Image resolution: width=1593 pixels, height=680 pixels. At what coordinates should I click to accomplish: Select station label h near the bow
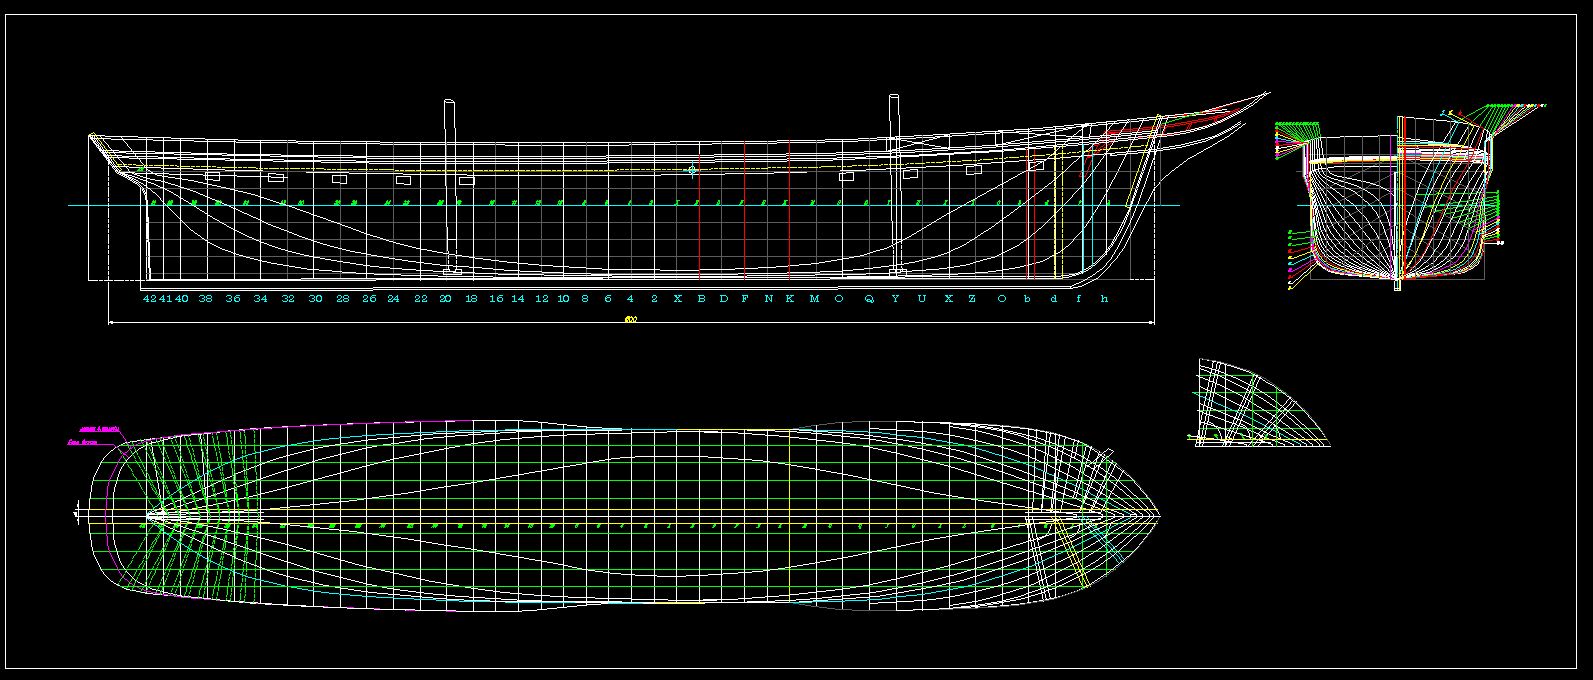tap(1104, 298)
